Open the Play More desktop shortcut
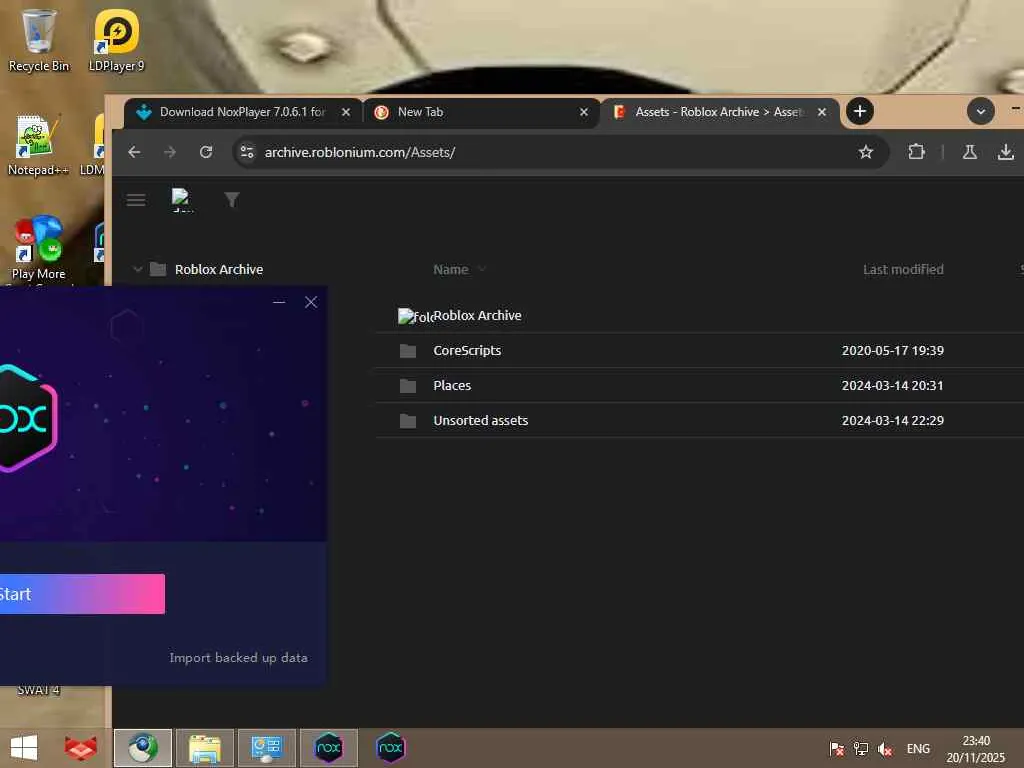The image size is (1024, 768). (38, 248)
